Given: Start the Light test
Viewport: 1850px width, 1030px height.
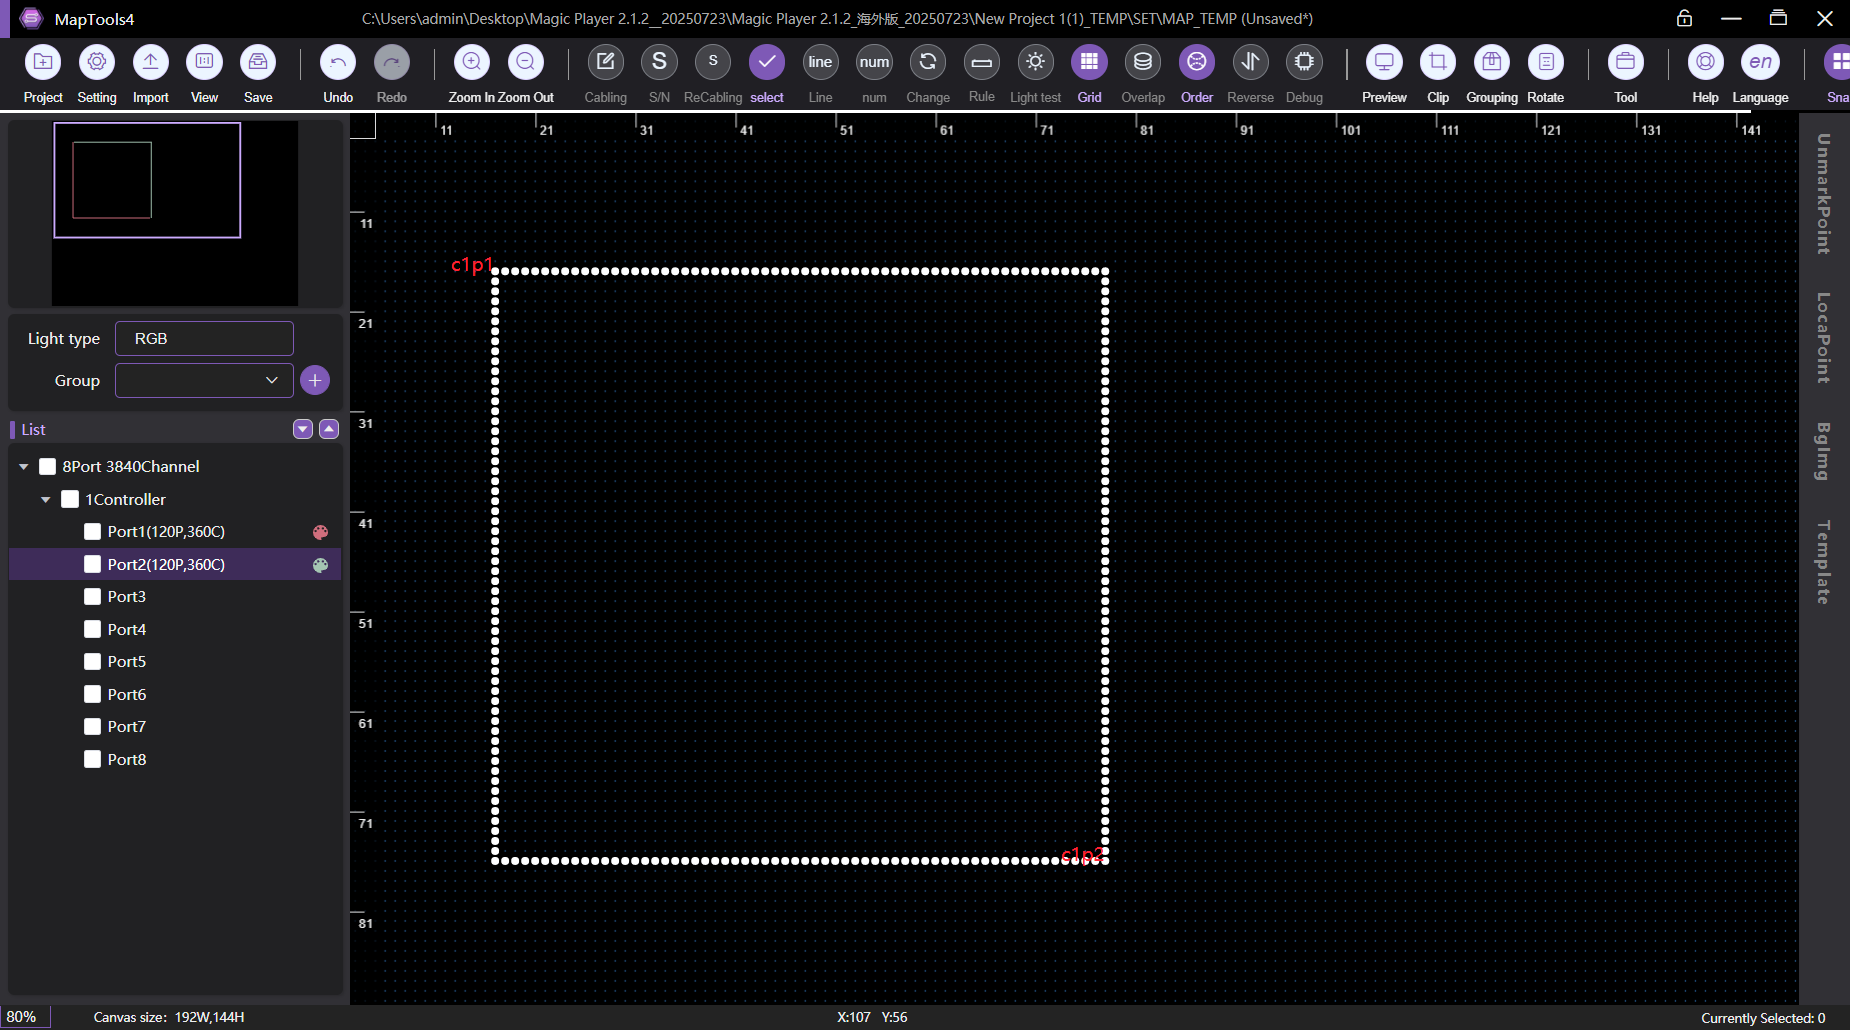Looking at the screenshot, I should point(1036,62).
